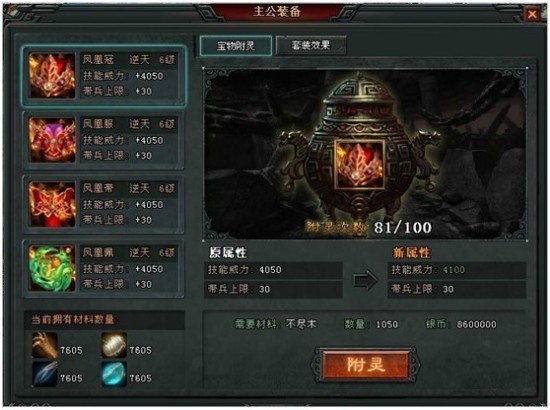Select the 凤凰冠 crown equipment icon
This screenshot has width=550, height=410.
click(x=52, y=75)
